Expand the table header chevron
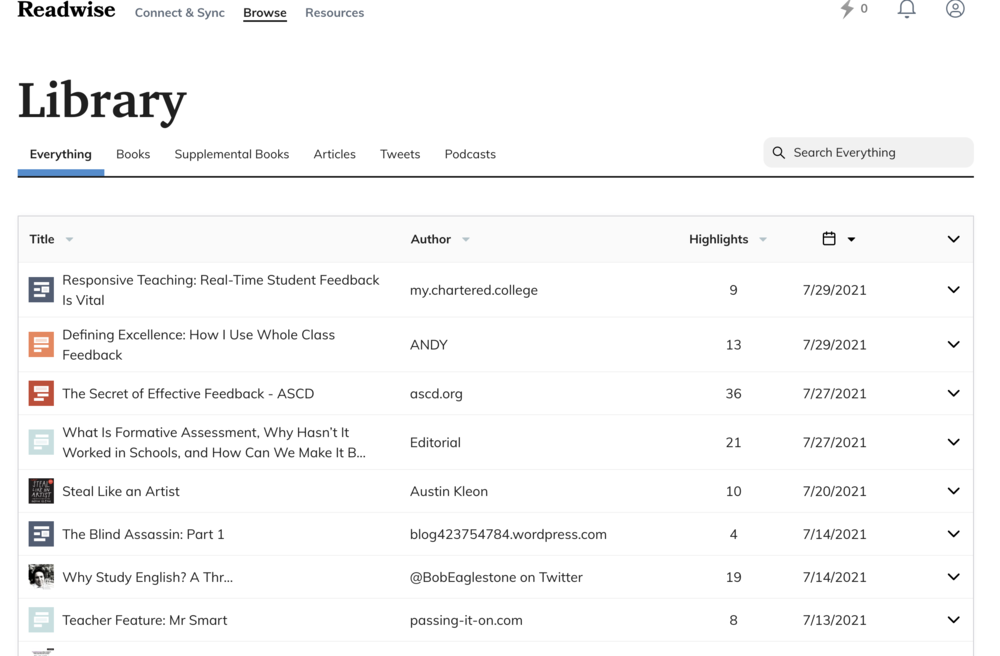Screen dimensions: 1000x656 click(953, 239)
